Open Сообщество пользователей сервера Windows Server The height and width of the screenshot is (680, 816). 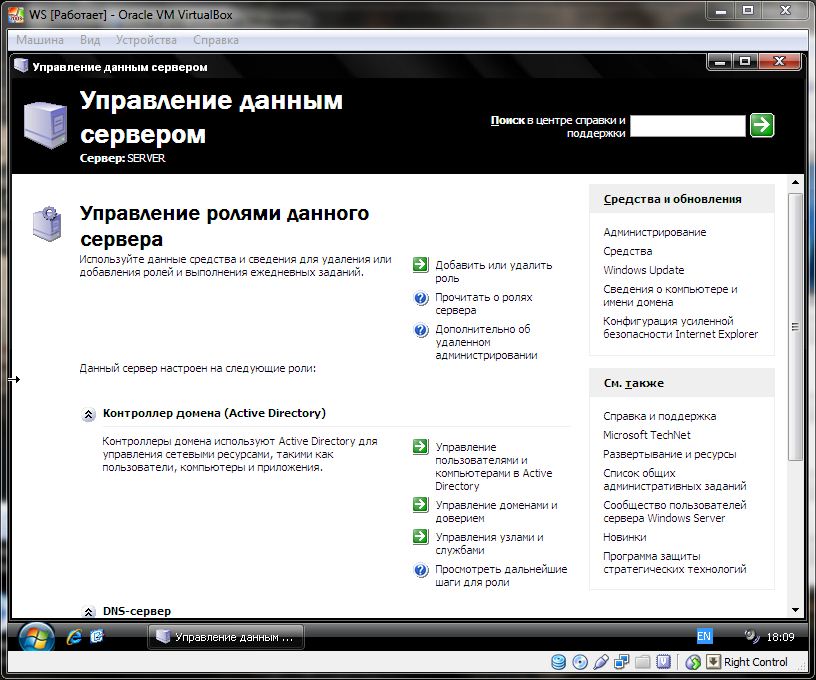point(674,511)
